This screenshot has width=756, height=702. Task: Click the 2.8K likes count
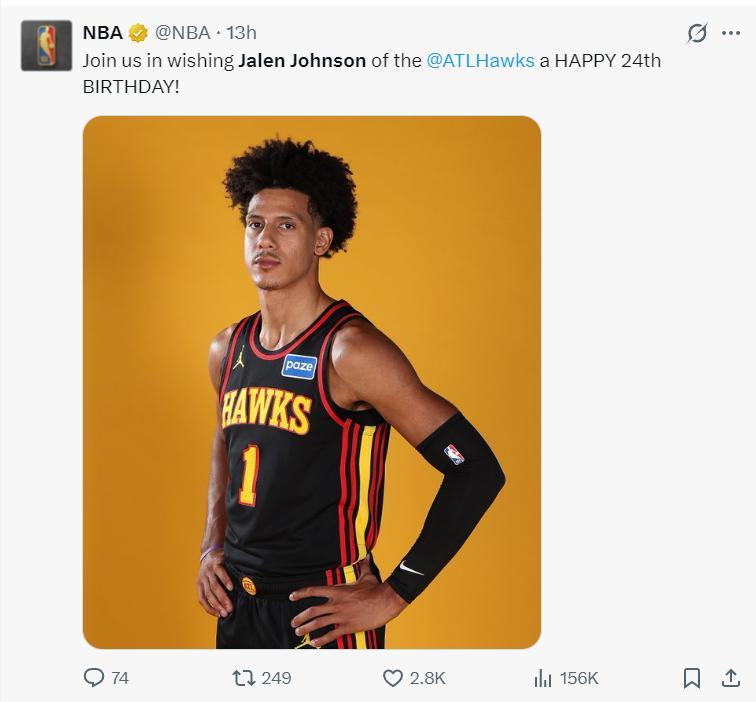[428, 678]
